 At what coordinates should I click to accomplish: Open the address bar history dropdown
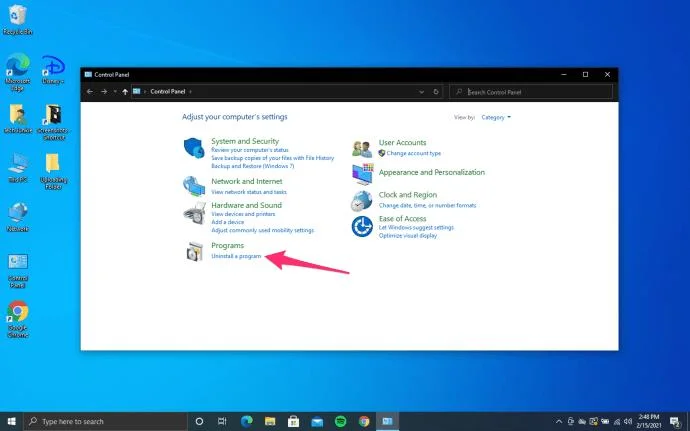[419, 91]
